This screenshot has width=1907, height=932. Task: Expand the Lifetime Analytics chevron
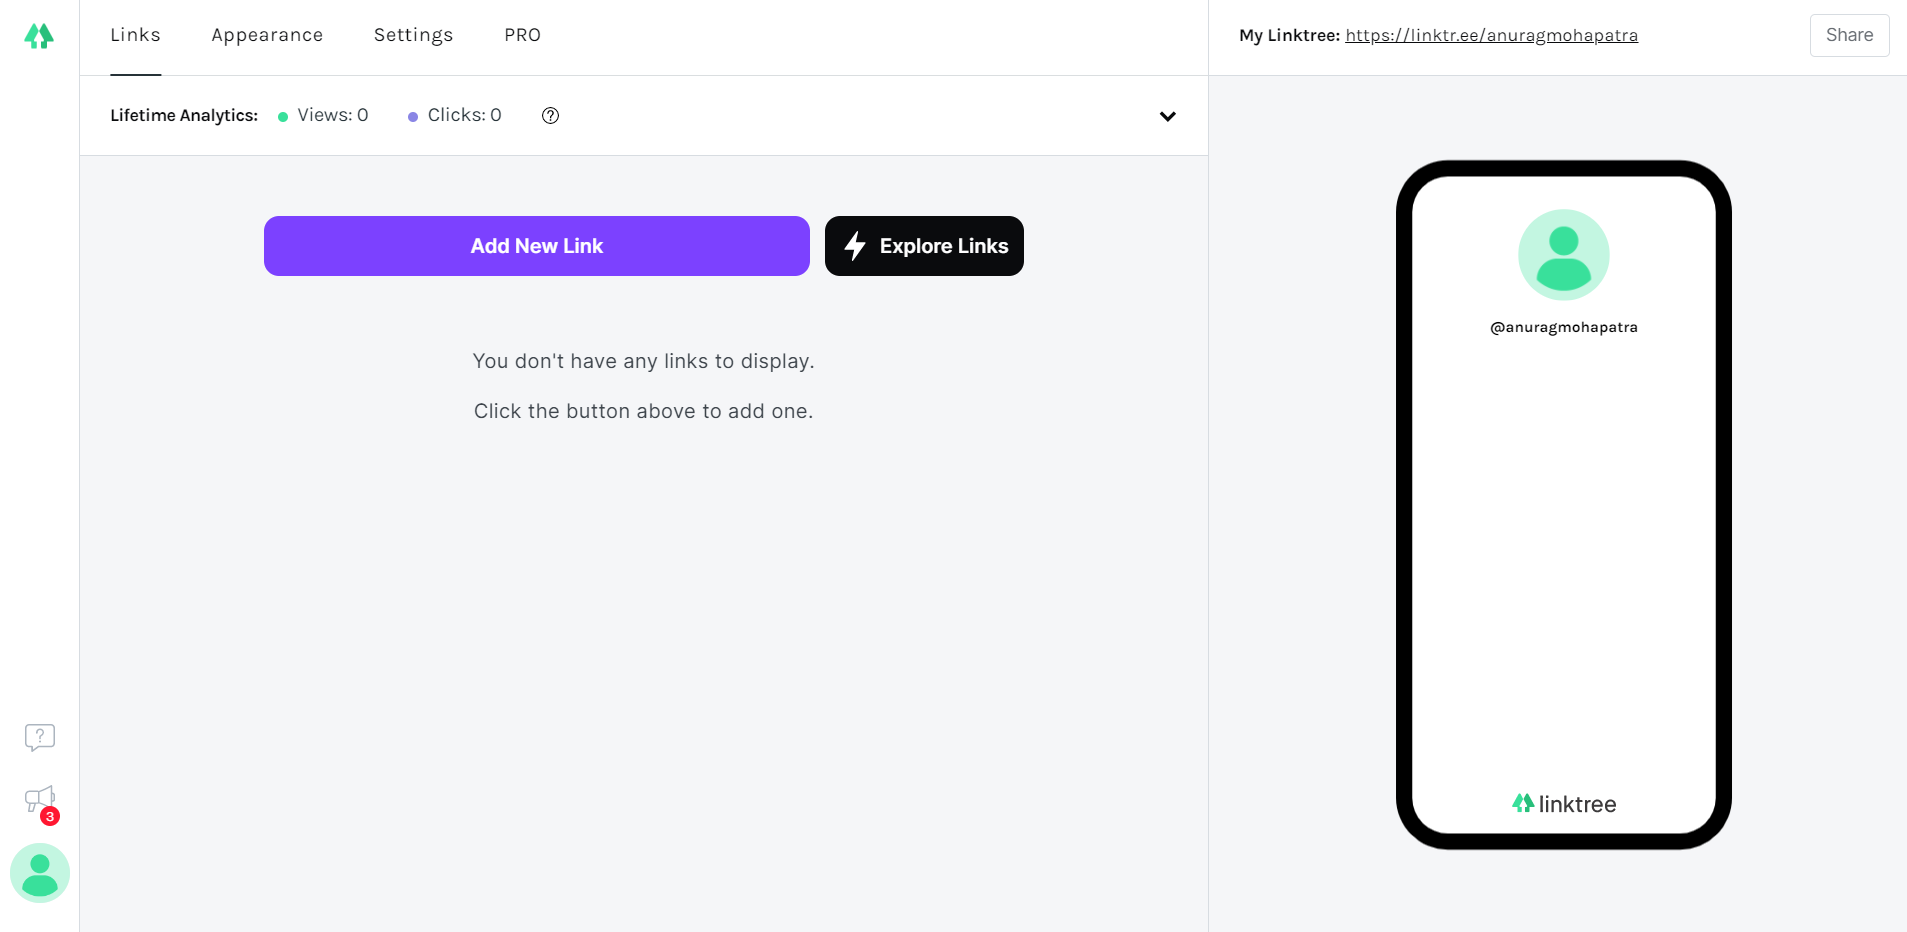click(x=1167, y=116)
